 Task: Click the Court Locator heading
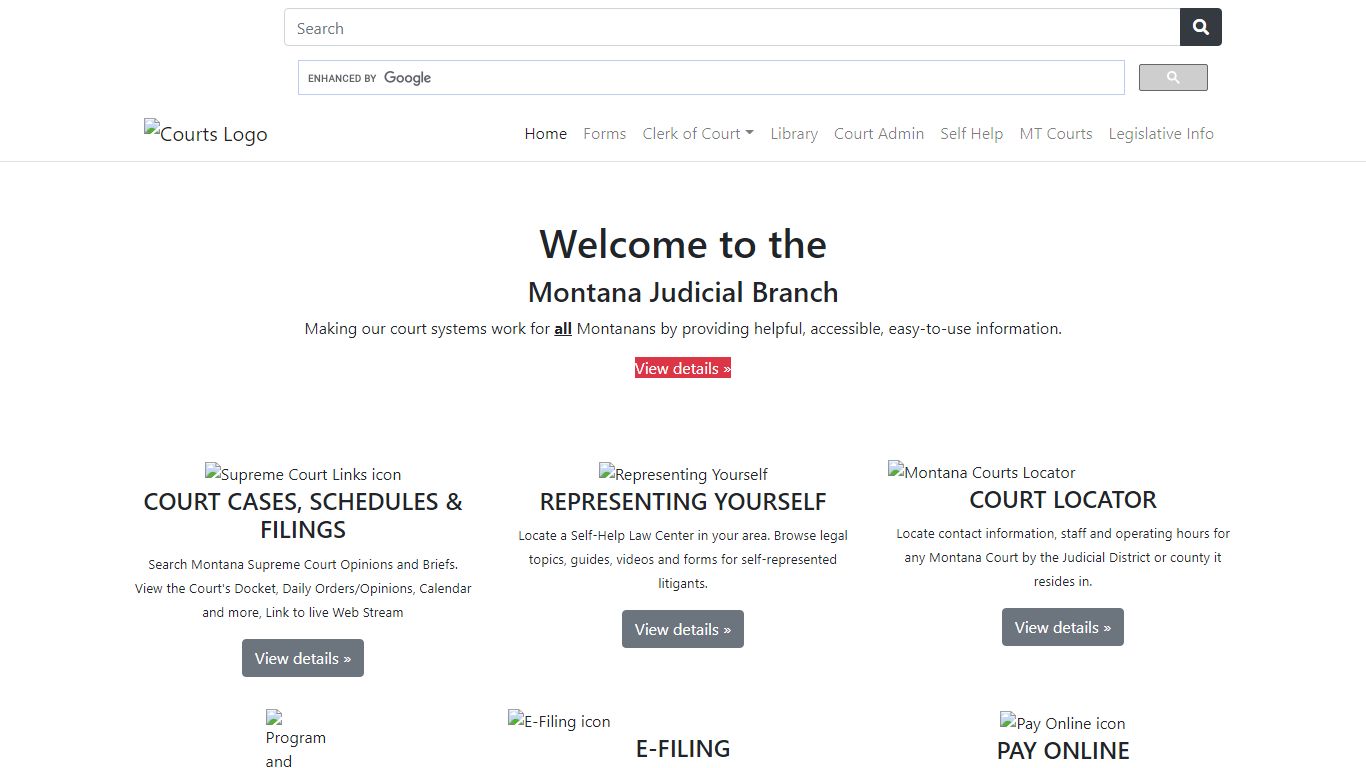pos(1063,499)
